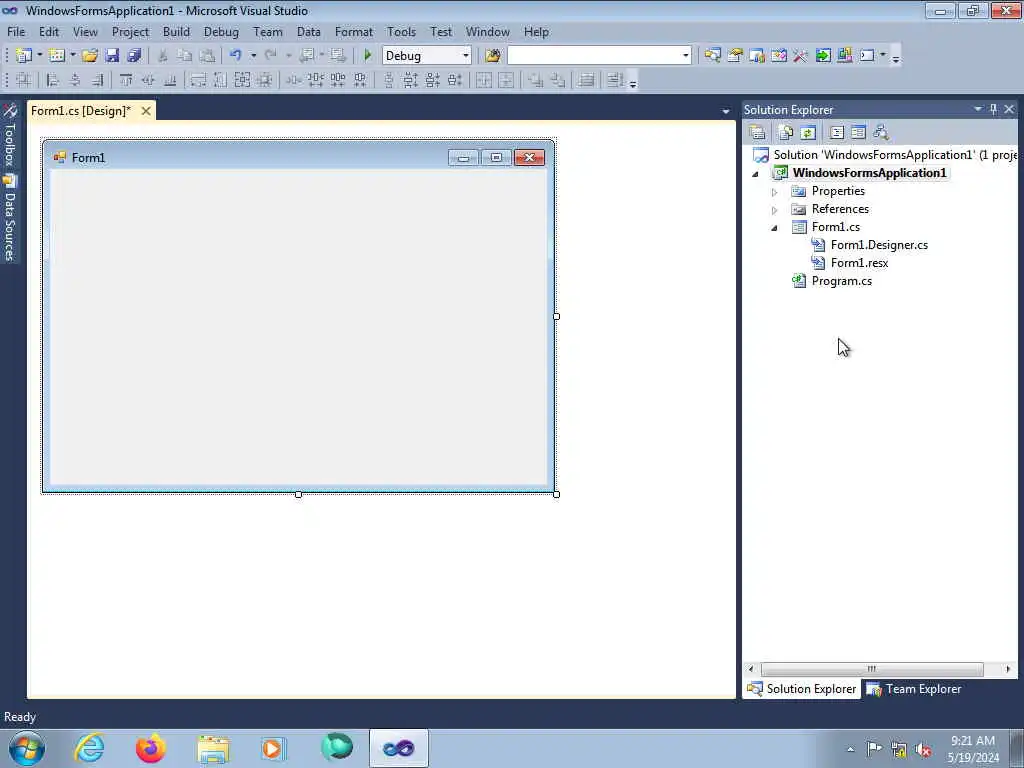
Task: Click Show All Files icon in Solution Explorer
Action: pyautogui.click(x=786, y=133)
